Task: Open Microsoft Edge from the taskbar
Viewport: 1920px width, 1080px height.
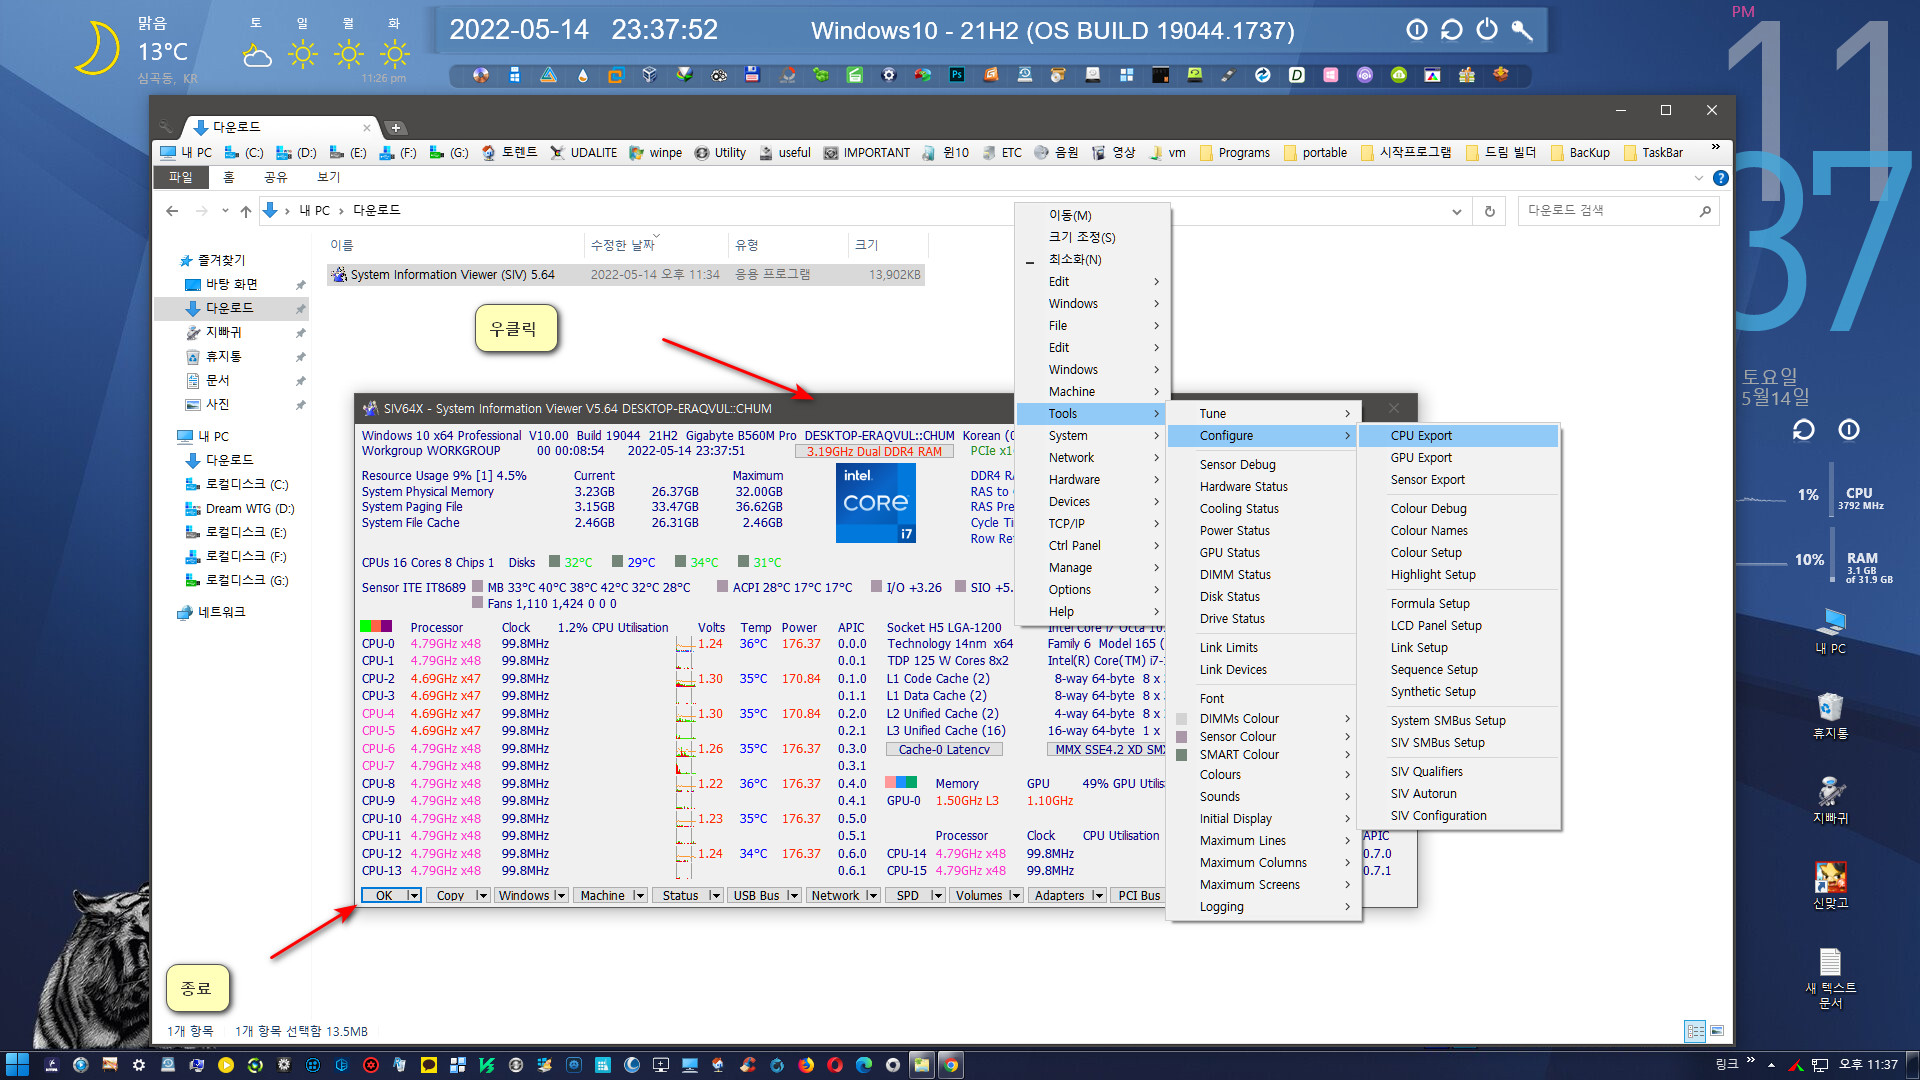Action: (864, 1065)
